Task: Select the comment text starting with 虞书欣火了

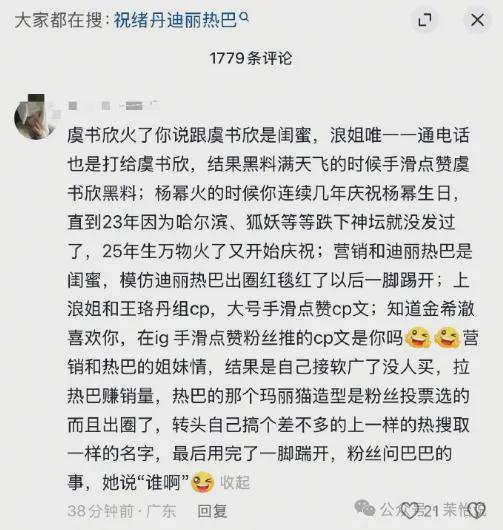Action: click(x=270, y=309)
